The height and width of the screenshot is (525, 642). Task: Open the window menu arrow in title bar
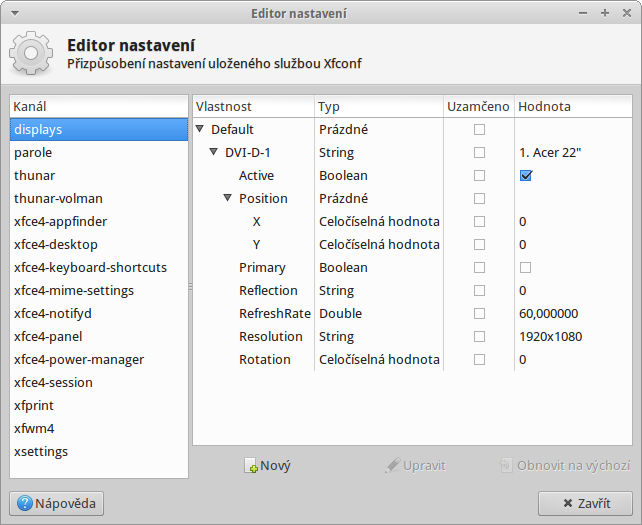(x=15, y=14)
